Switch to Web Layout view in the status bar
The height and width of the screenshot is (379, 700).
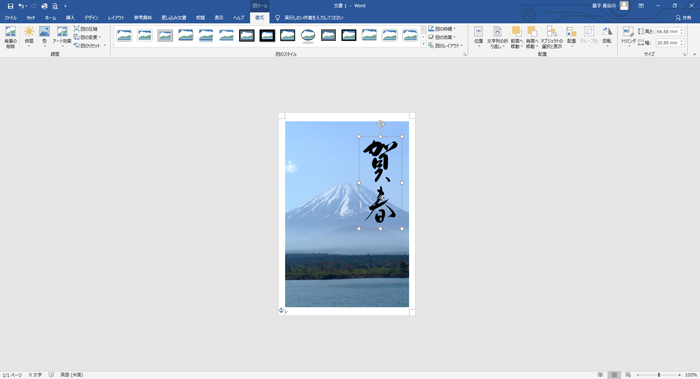628,375
